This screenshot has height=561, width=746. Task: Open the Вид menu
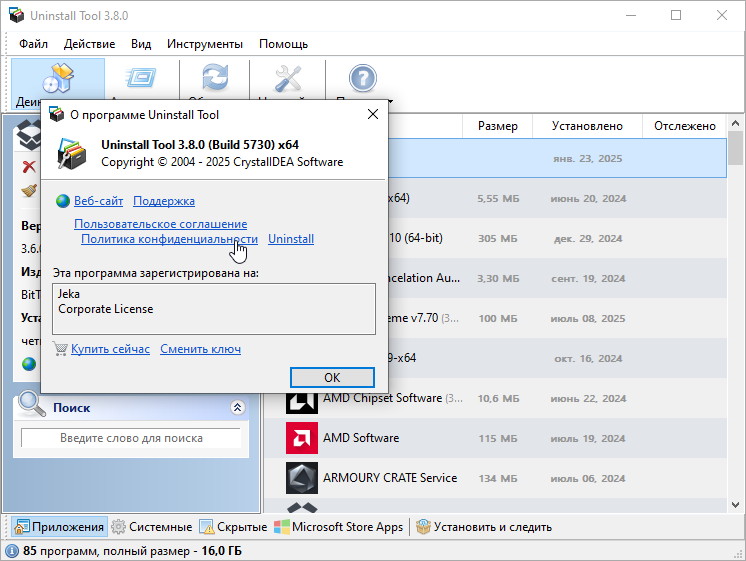[x=141, y=44]
